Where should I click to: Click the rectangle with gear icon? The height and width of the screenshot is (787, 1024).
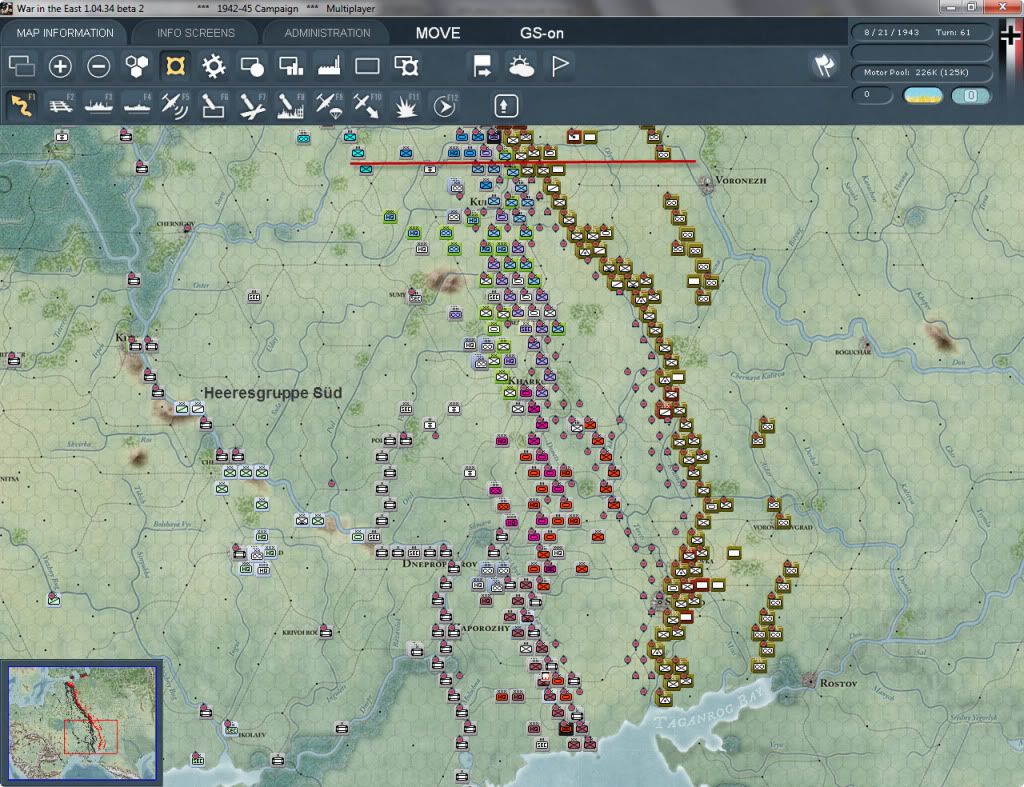[x=406, y=66]
